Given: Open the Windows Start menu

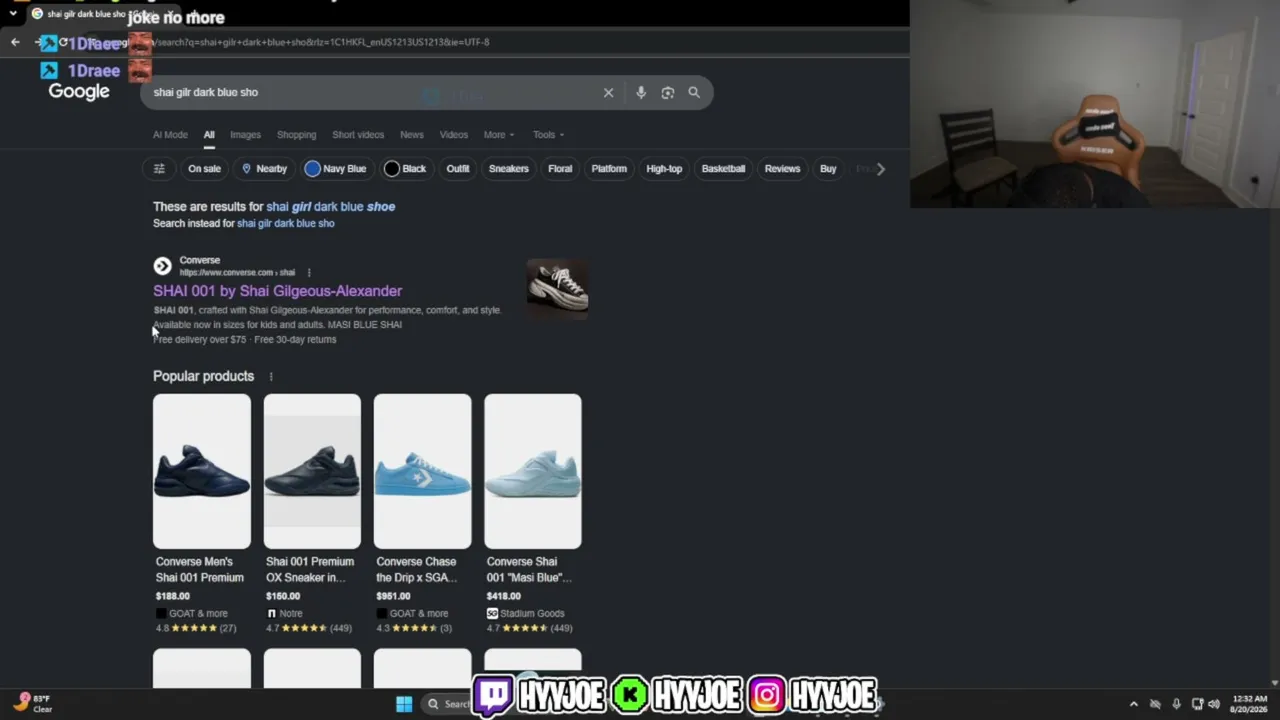Looking at the screenshot, I should pyautogui.click(x=404, y=704).
